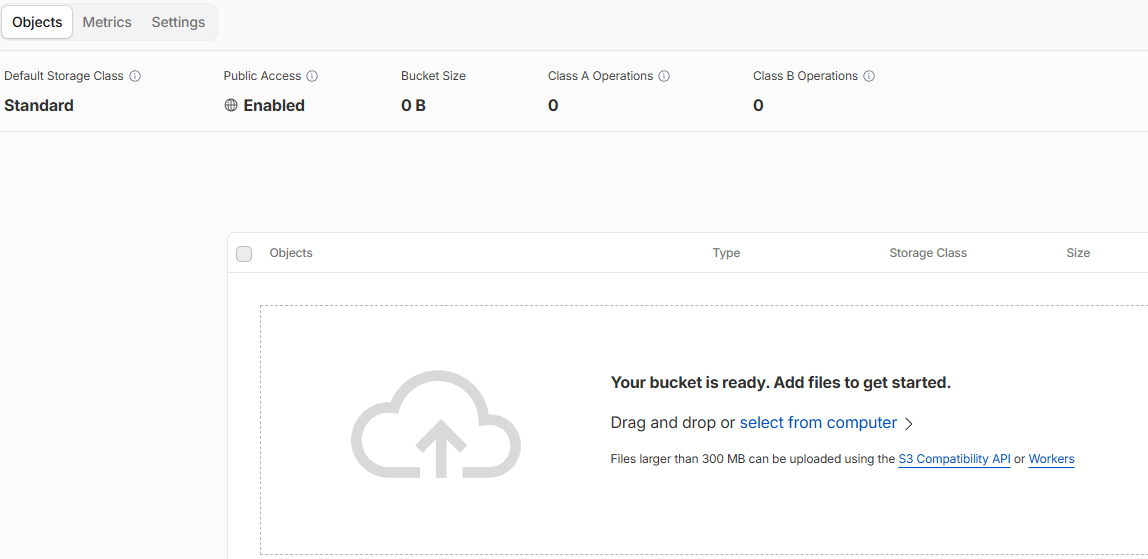Screen dimensions: 1148x559
Task: Click the Class B Operations count value
Action: click(x=758, y=105)
